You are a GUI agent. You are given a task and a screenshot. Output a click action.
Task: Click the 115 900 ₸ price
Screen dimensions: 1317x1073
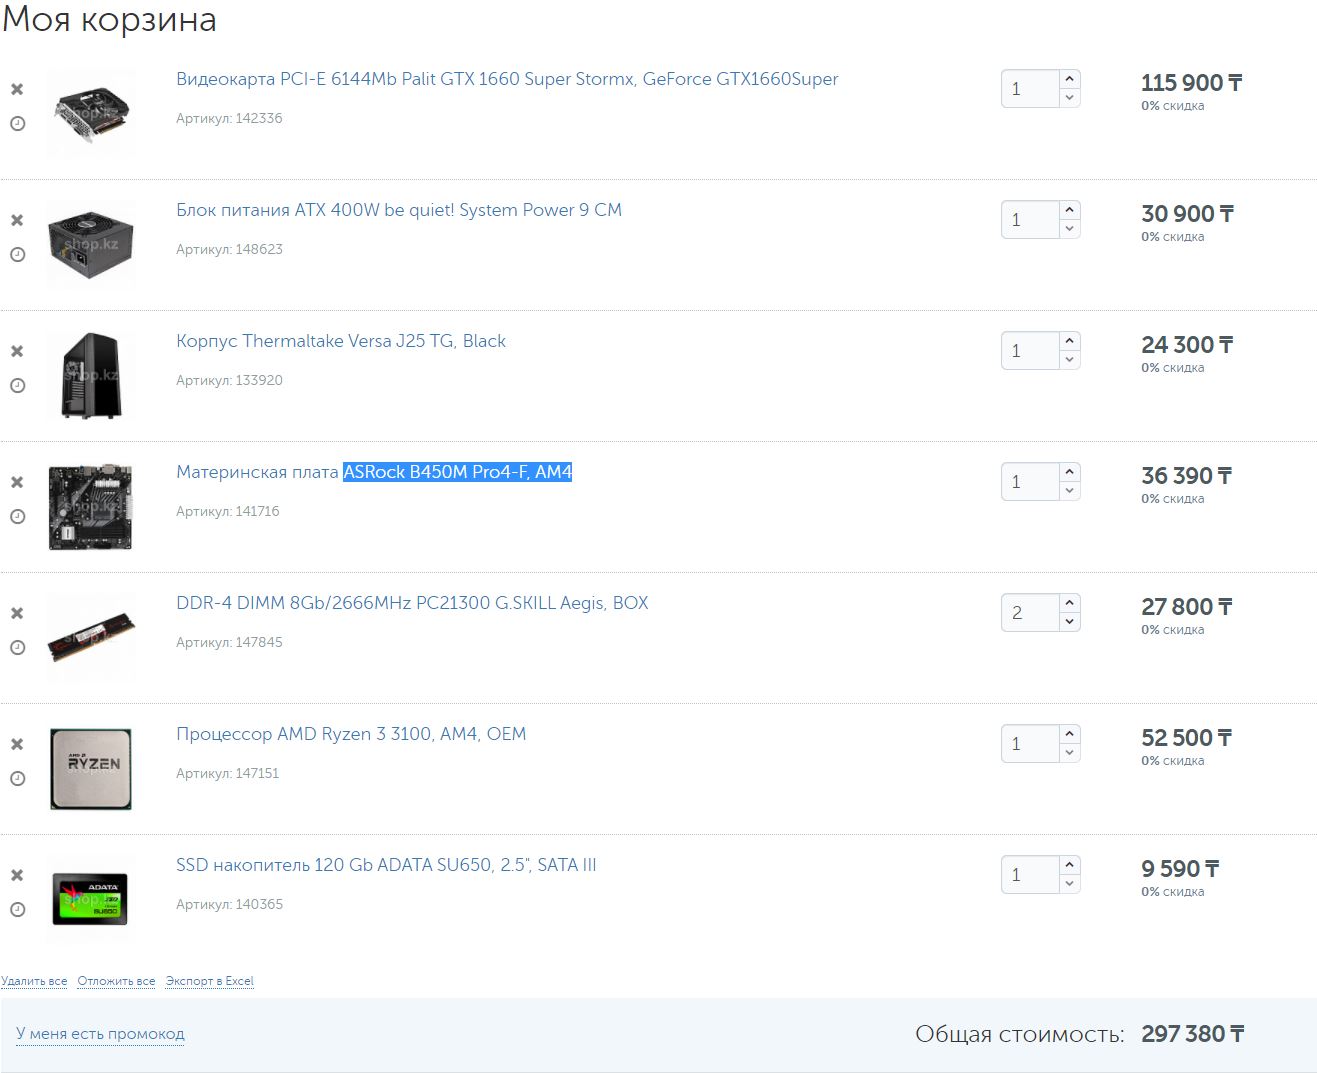pos(1191,83)
